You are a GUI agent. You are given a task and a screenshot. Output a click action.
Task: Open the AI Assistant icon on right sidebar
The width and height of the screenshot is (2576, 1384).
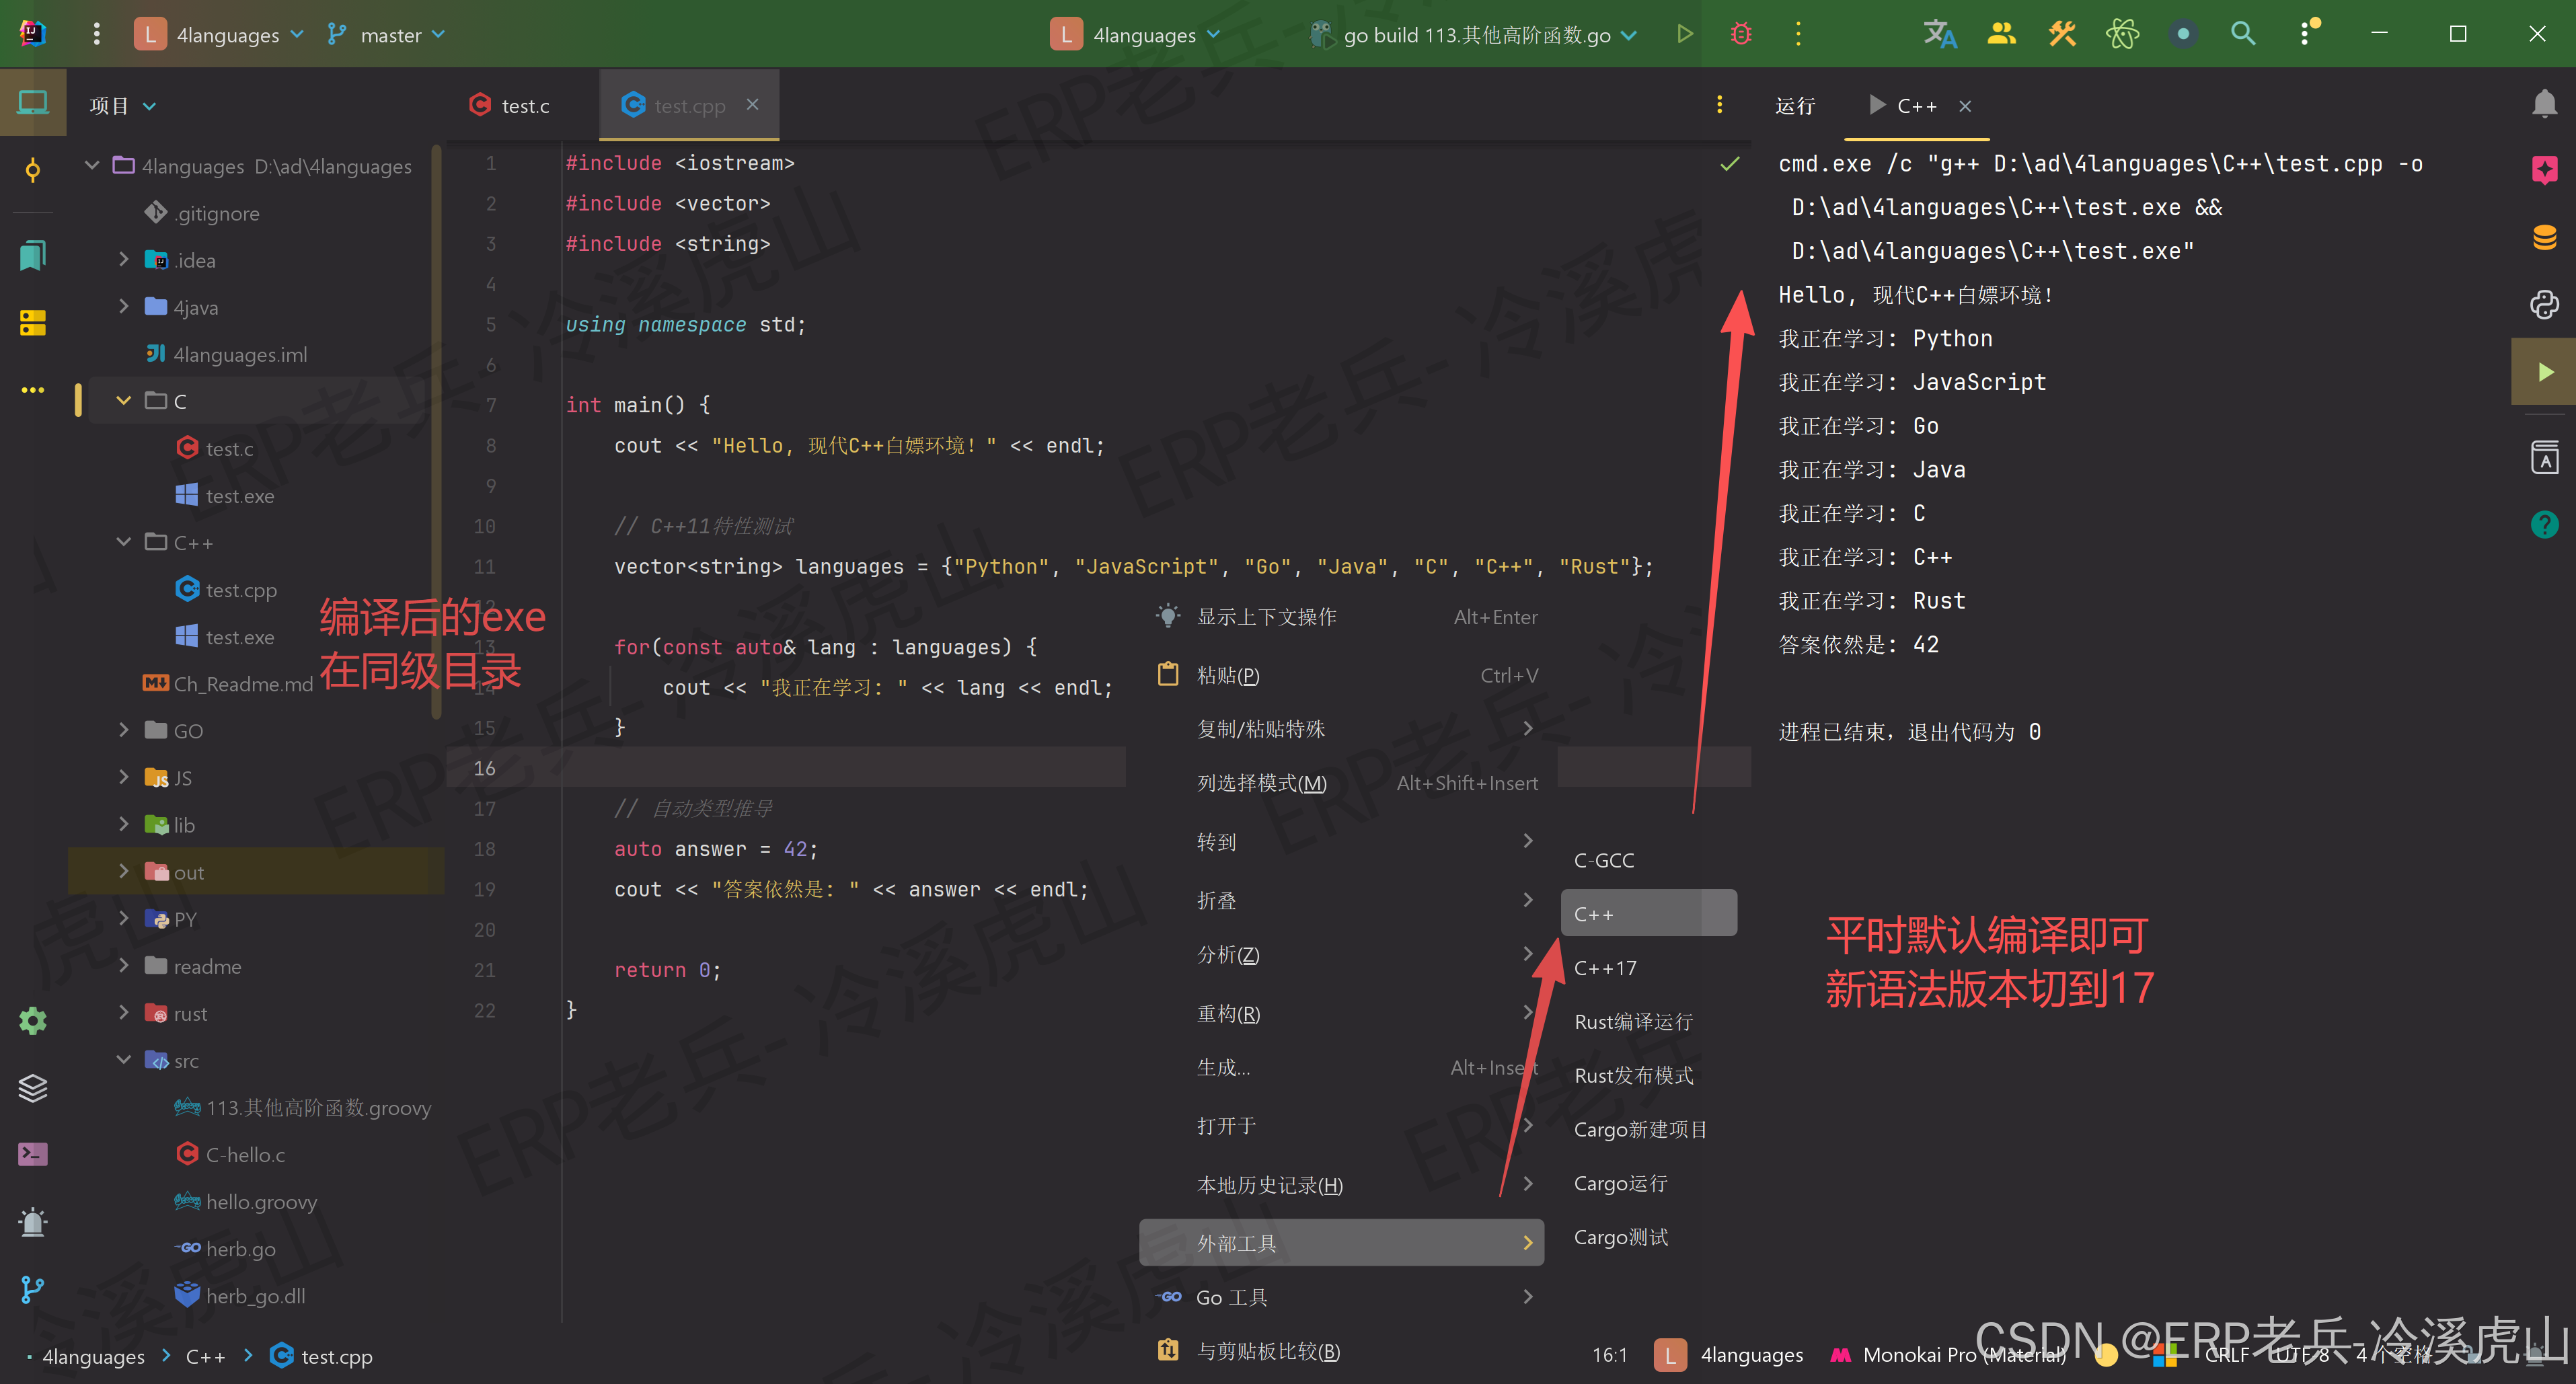tap(2545, 170)
